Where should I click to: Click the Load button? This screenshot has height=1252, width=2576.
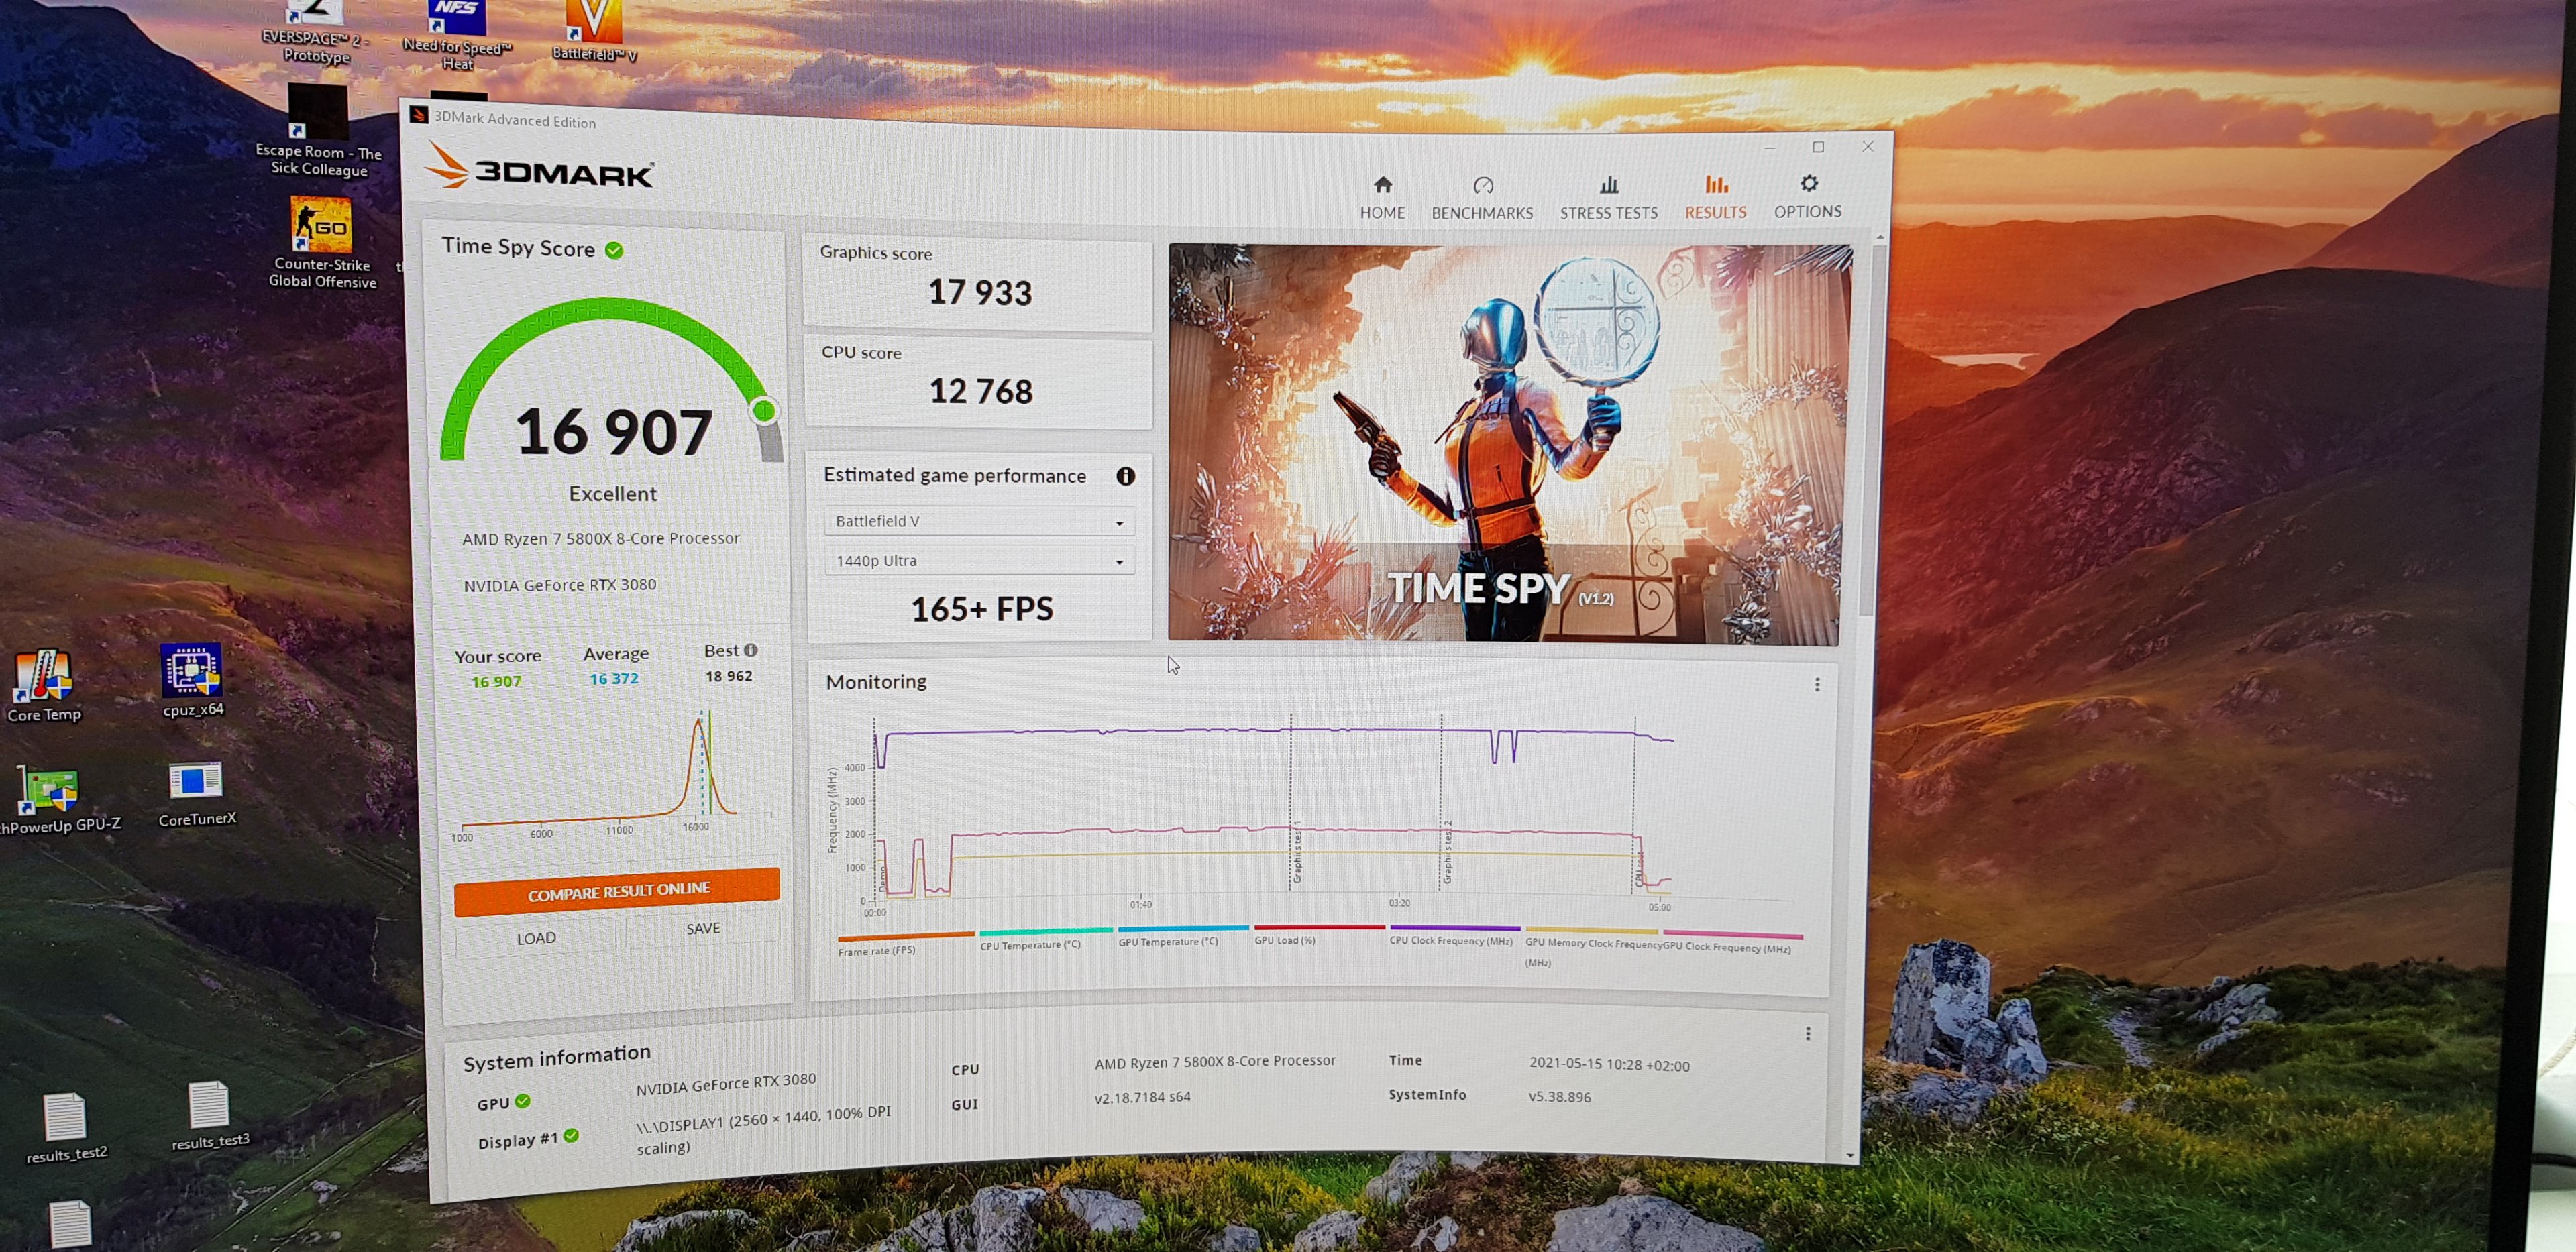pos(536,938)
